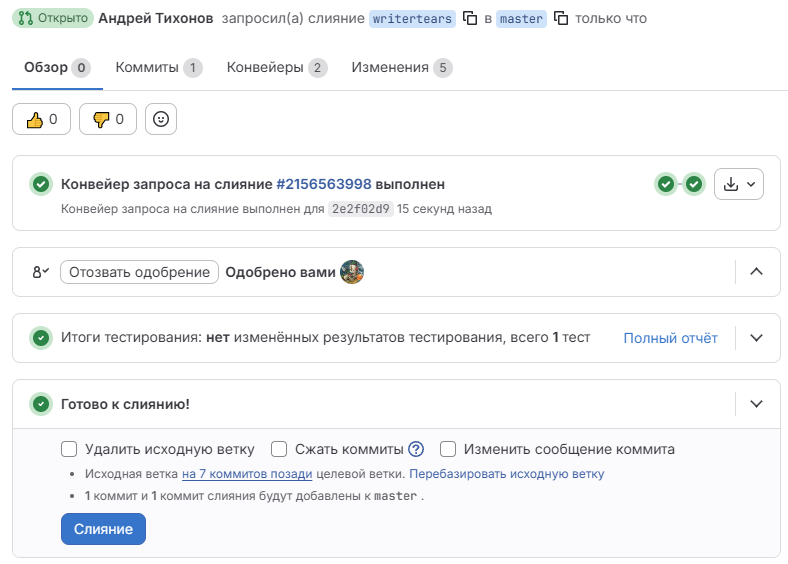Click Отозвать одобрение button
This screenshot has width=788, height=564.
coord(139,272)
